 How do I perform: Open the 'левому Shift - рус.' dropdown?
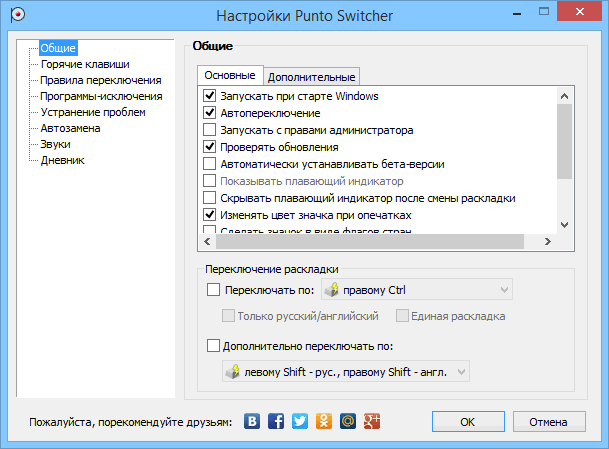(346, 371)
